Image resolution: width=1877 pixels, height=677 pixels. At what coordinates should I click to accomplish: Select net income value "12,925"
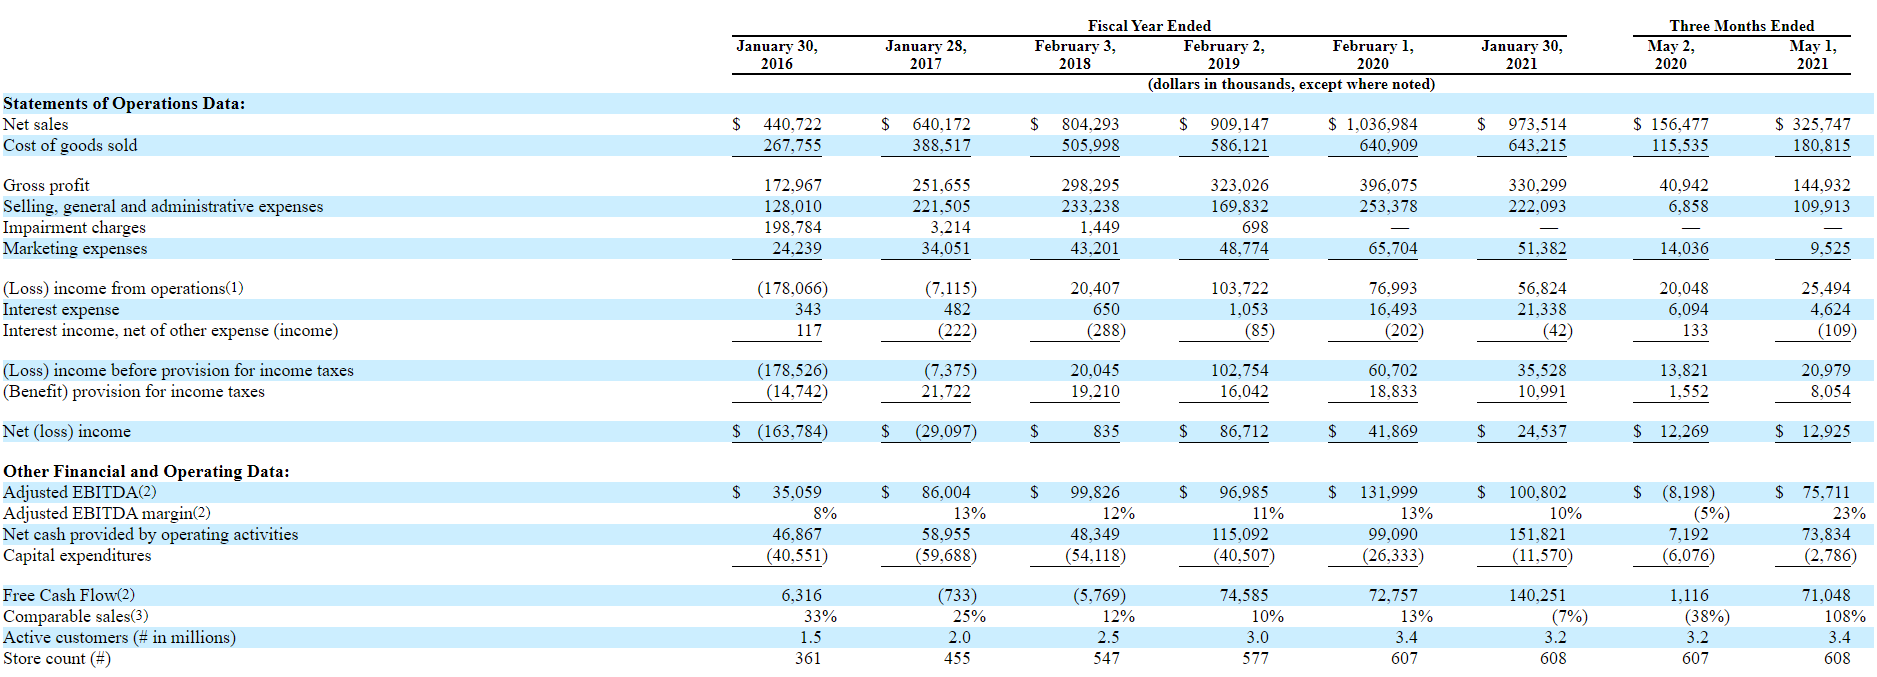click(1826, 431)
